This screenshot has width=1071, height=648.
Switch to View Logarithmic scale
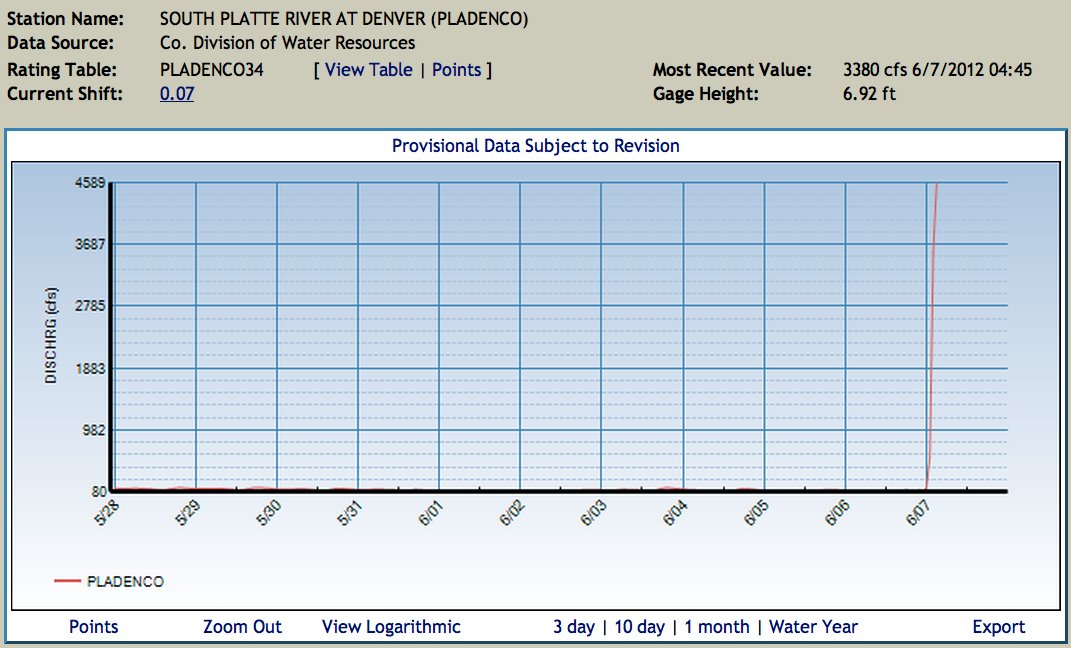pyautogui.click(x=391, y=627)
